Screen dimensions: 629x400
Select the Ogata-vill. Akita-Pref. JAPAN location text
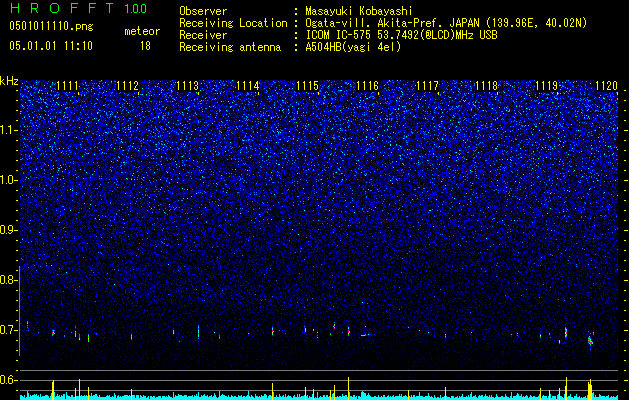tap(446, 23)
